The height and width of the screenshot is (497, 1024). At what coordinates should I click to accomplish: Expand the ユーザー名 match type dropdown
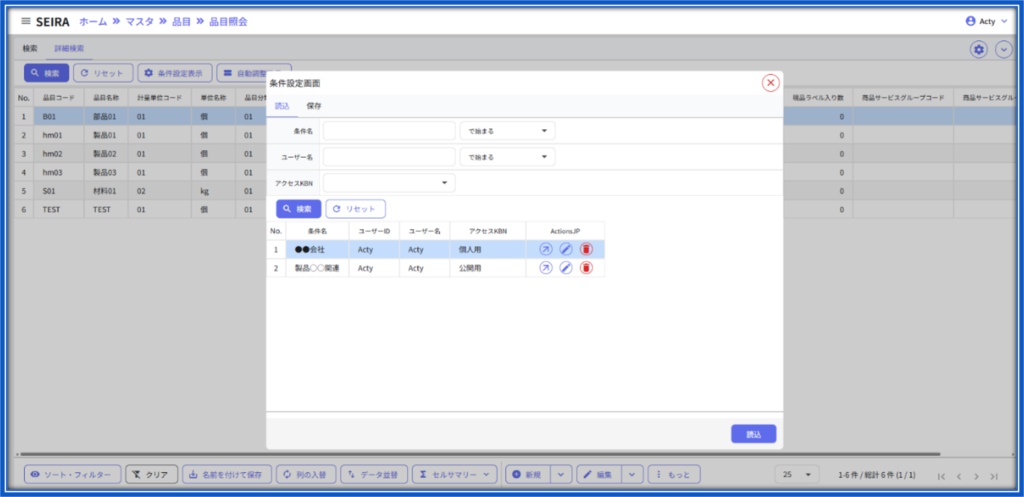point(507,157)
